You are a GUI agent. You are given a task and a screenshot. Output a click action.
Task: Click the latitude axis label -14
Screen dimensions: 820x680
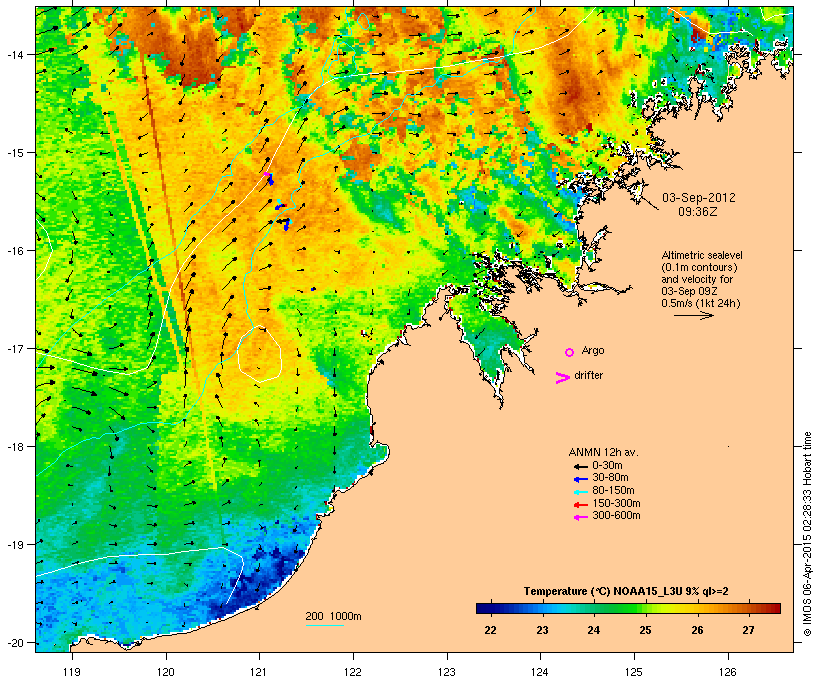(14, 54)
